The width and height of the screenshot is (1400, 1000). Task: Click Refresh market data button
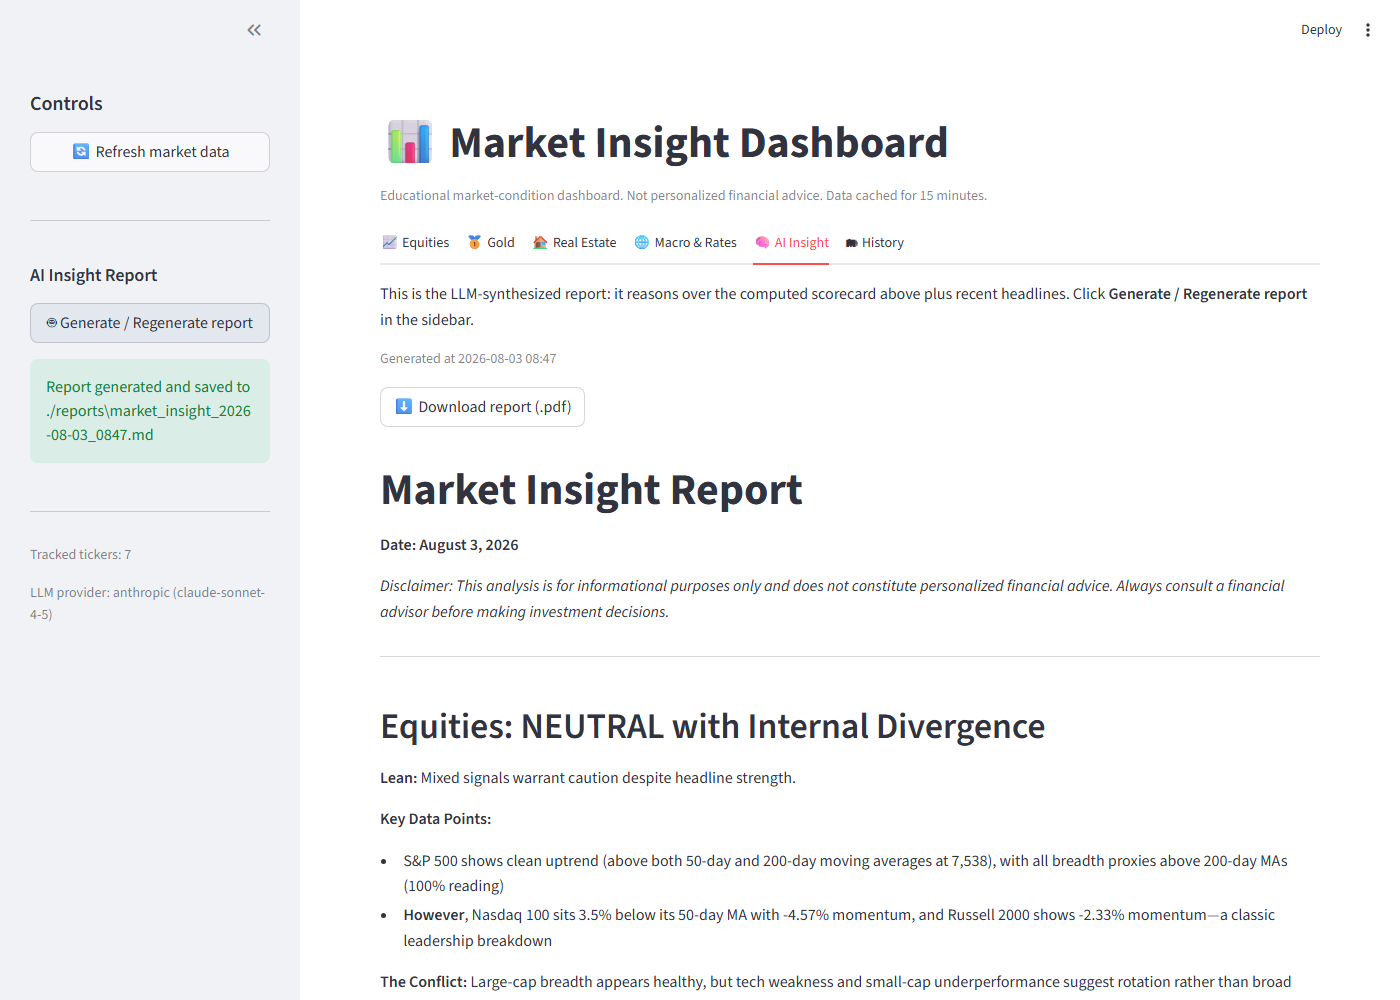coord(150,152)
